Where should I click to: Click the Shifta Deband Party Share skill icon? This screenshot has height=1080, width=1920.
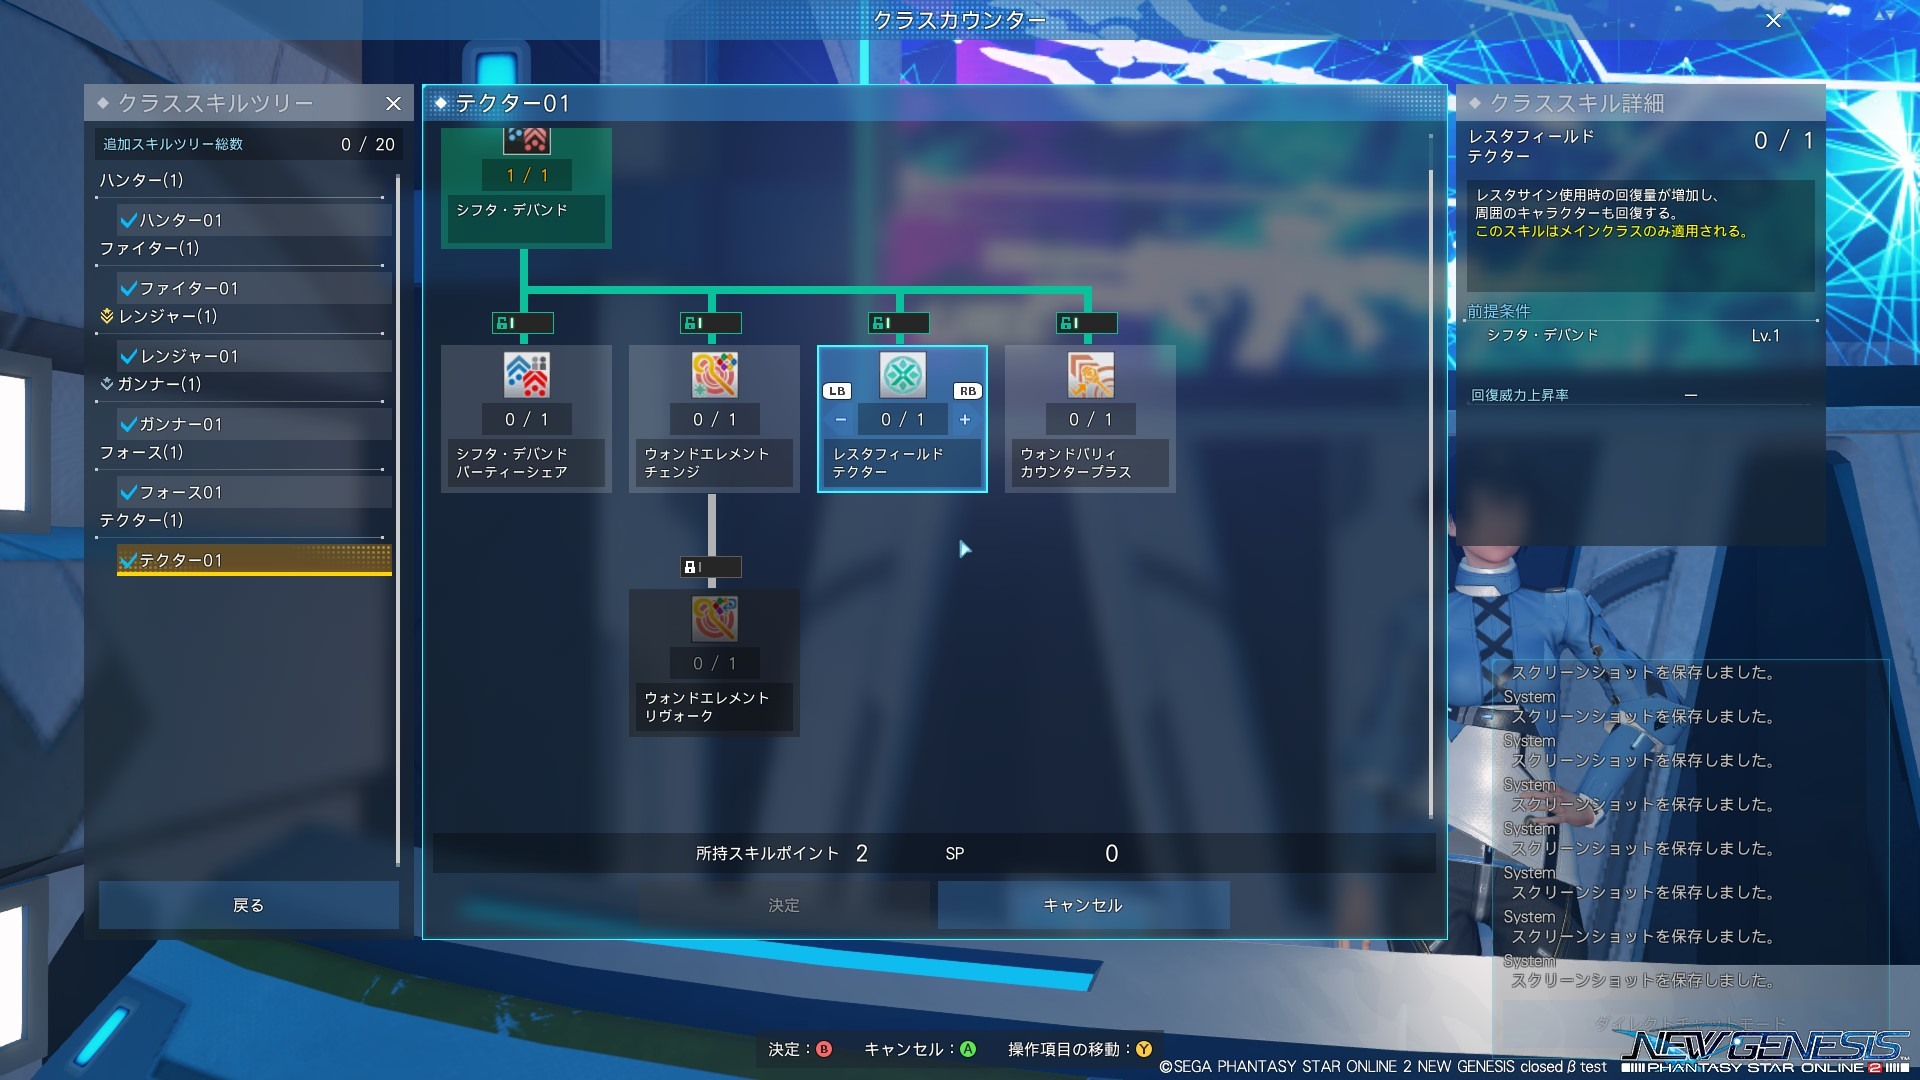tap(526, 375)
